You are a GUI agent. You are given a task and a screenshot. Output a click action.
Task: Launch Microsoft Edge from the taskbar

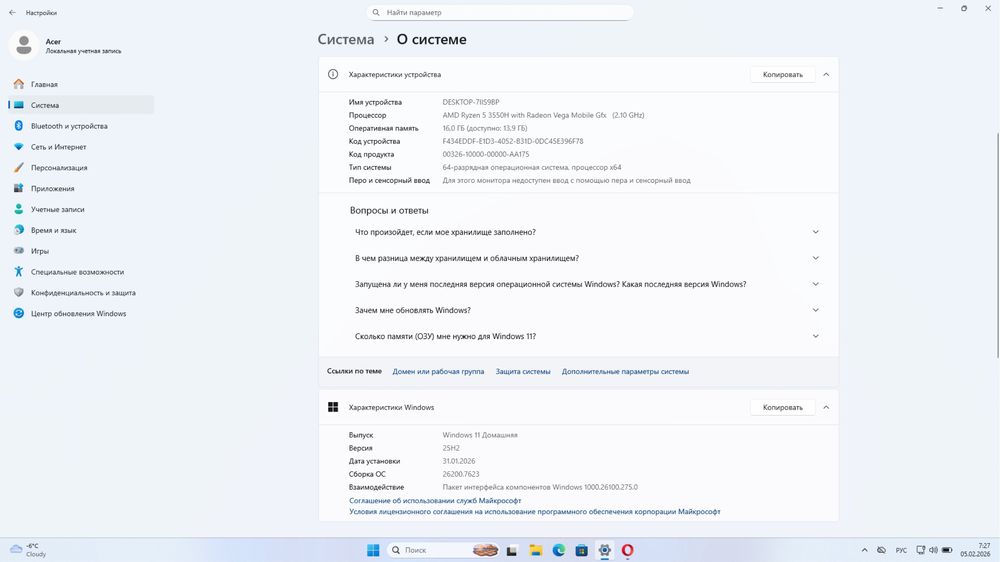click(559, 550)
